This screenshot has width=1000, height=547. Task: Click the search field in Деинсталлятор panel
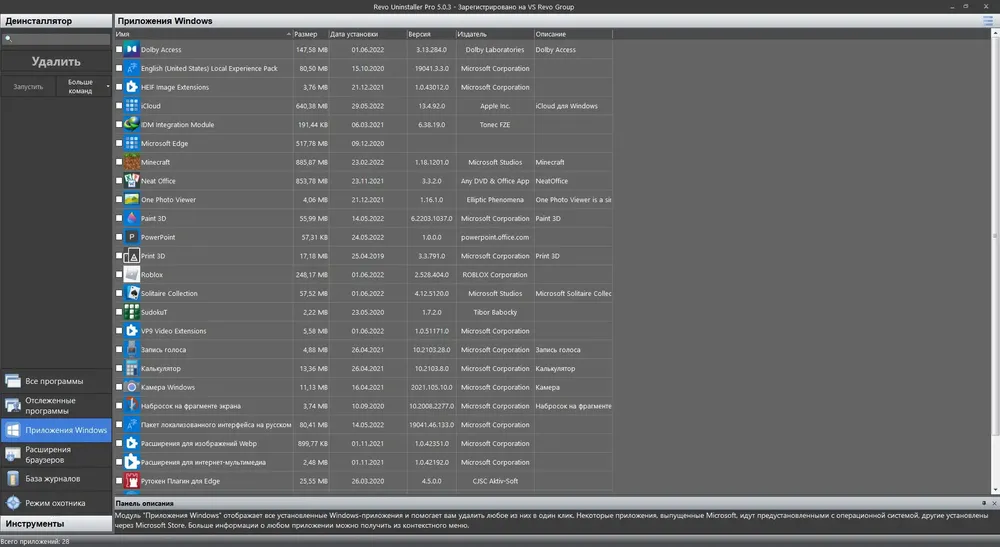[56, 39]
